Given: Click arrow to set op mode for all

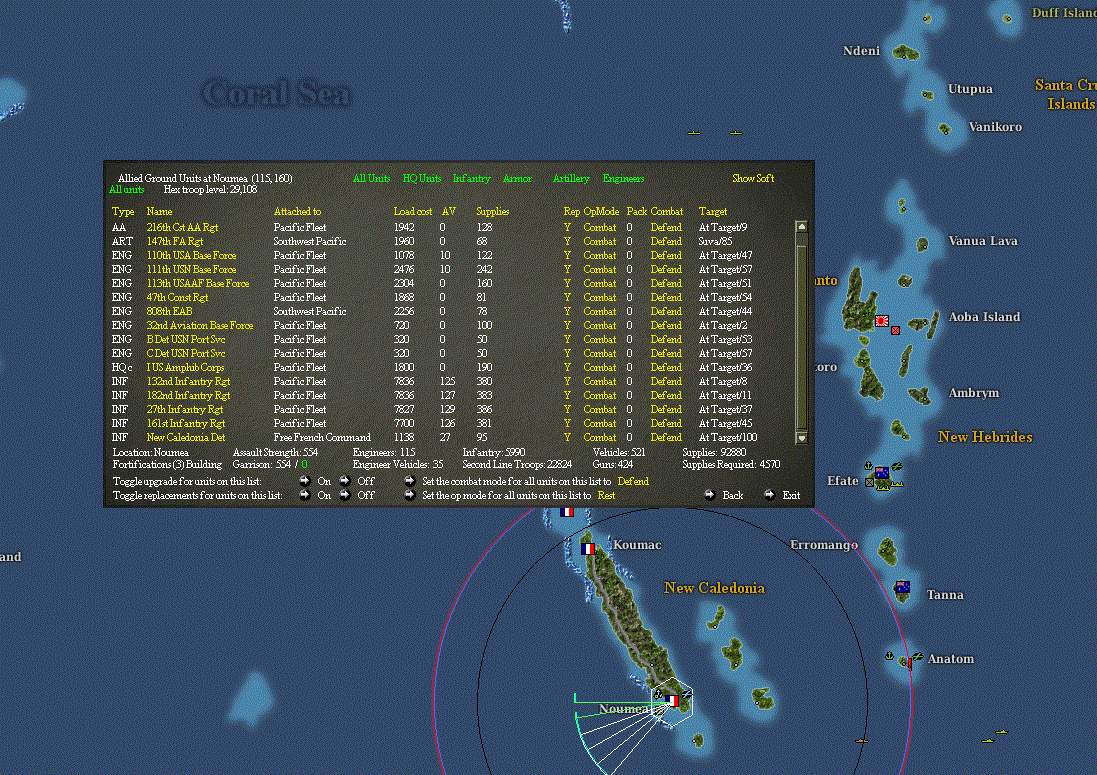Looking at the screenshot, I should pos(410,495).
